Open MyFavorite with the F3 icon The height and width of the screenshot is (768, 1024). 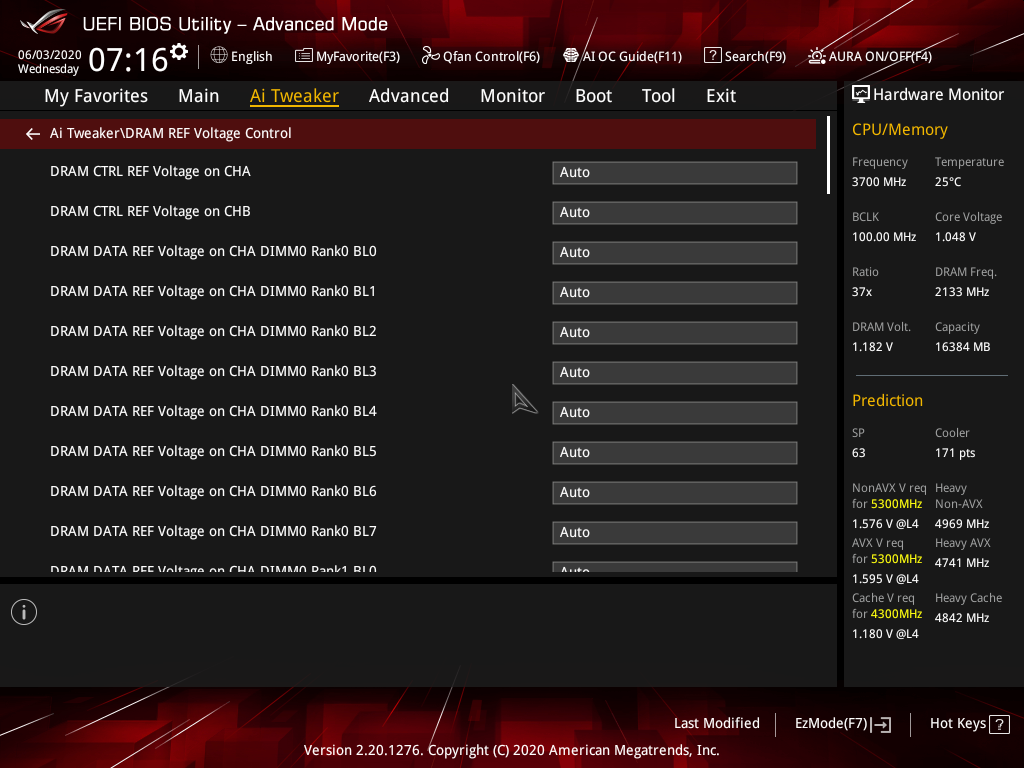[x=347, y=56]
